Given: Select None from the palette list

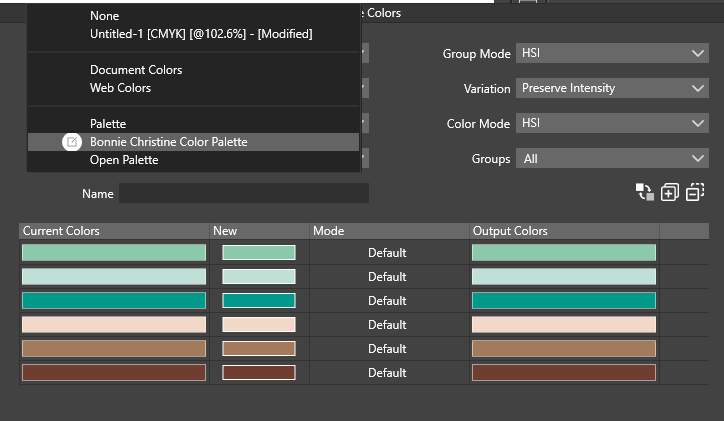Looking at the screenshot, I should point(104,16).
